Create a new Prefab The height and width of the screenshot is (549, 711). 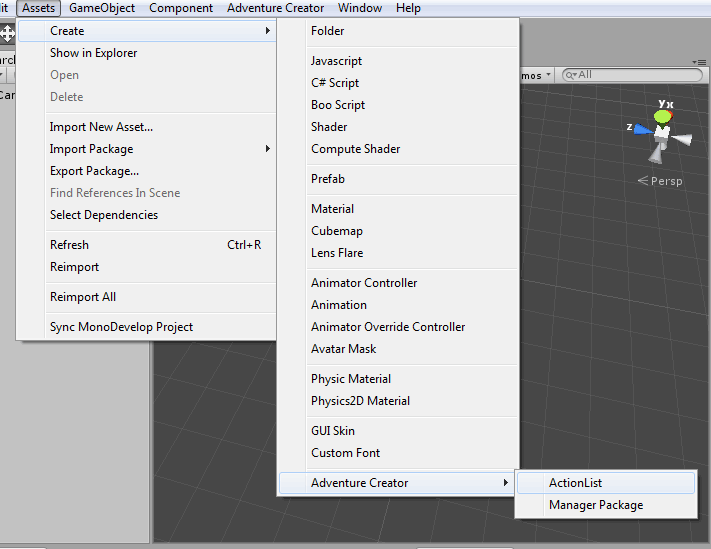tap(398, 179)
